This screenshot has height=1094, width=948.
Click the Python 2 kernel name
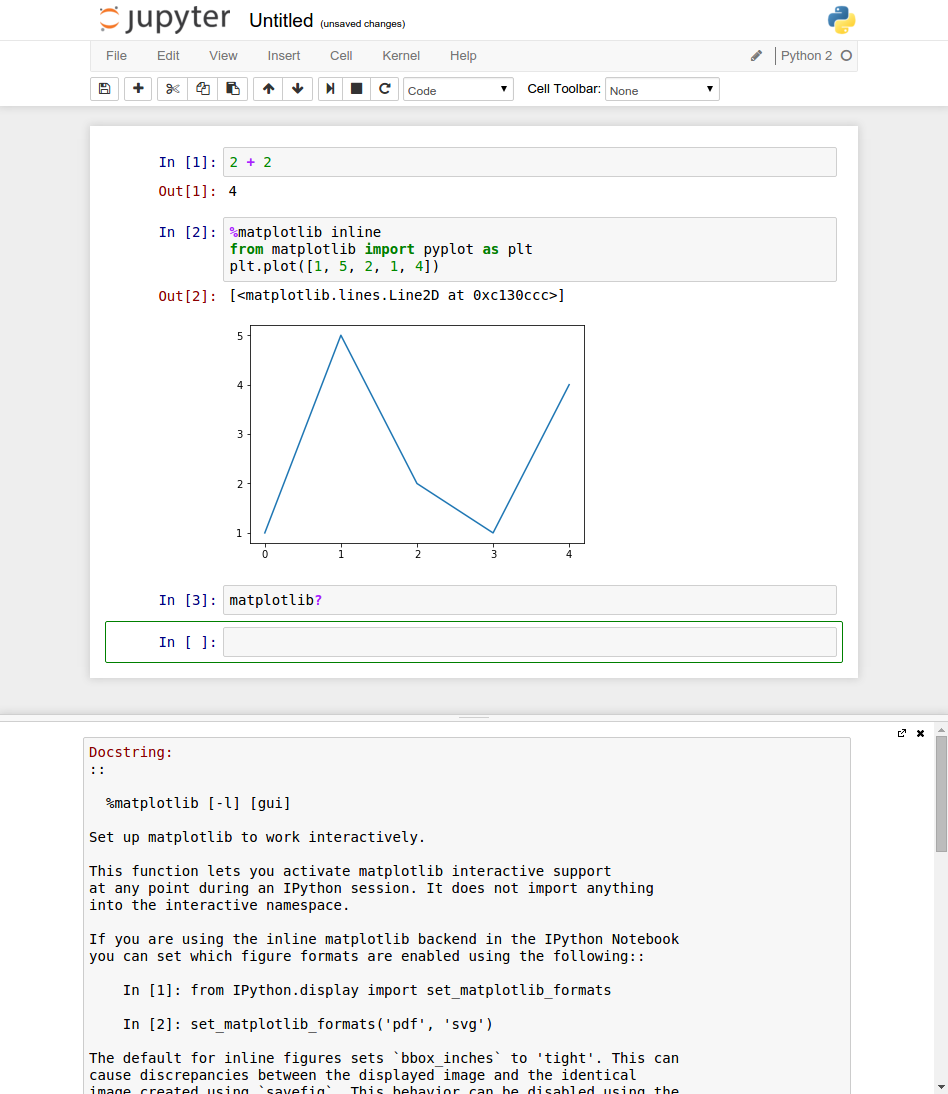tap(806, 56)
